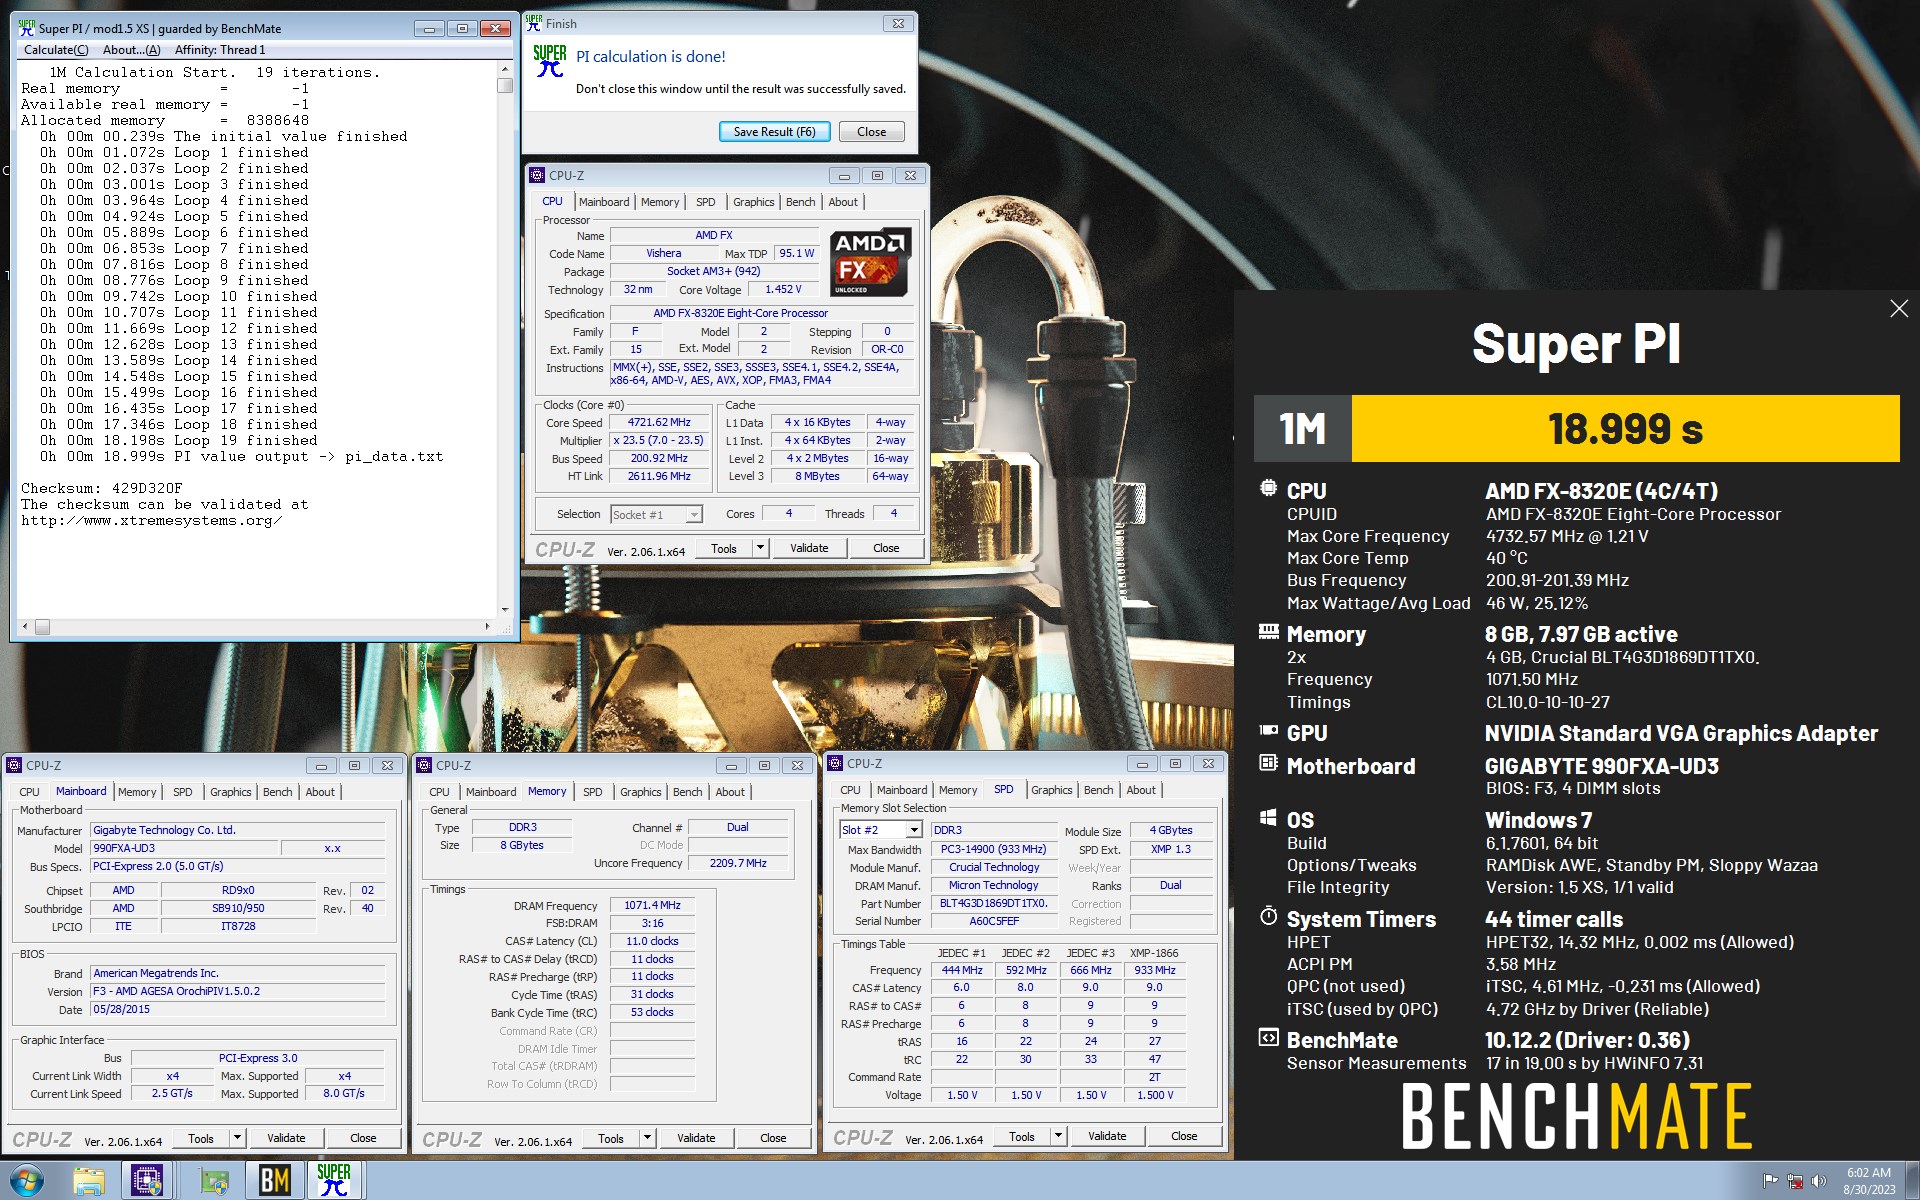Viewport: 1920px width, 1200px height.
Task: Click Close button in CPU-Z SPD window
Action: click(x=1184, y=1136)
